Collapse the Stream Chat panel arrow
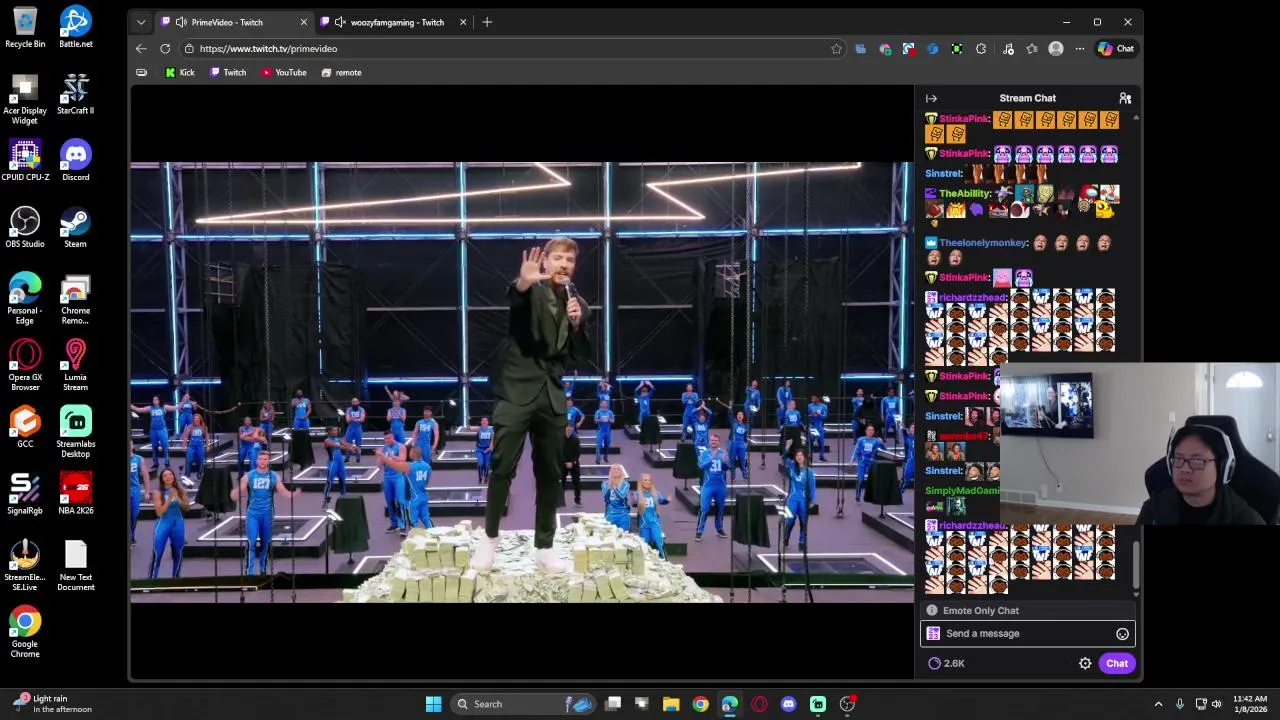This screenshot has width=1280, height=720. [x=931, y=98]
